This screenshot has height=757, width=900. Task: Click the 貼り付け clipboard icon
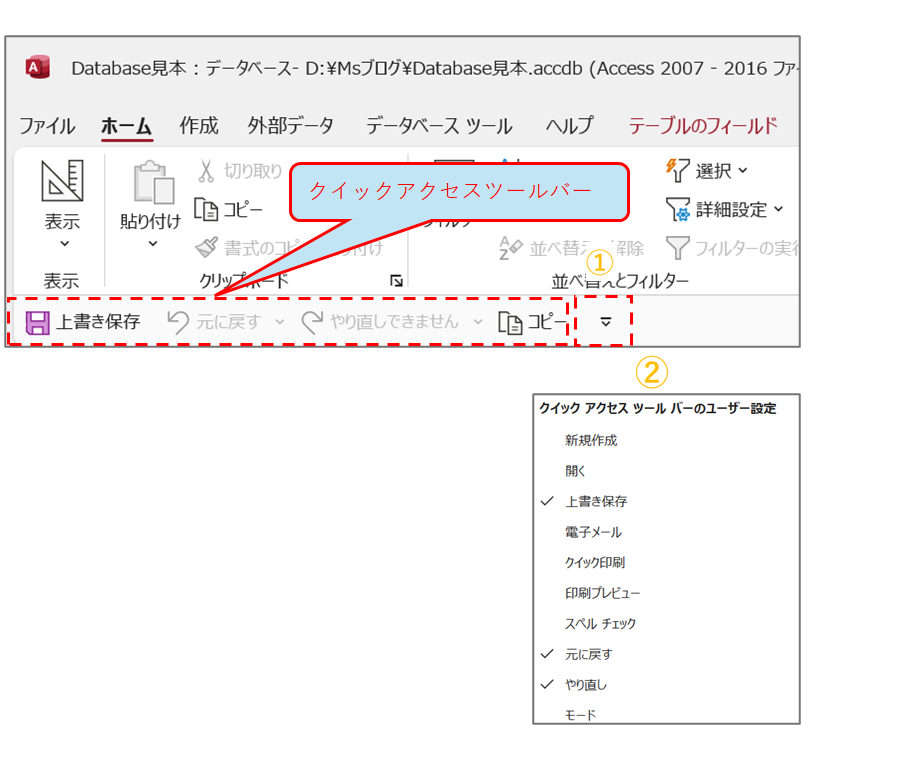151,183
